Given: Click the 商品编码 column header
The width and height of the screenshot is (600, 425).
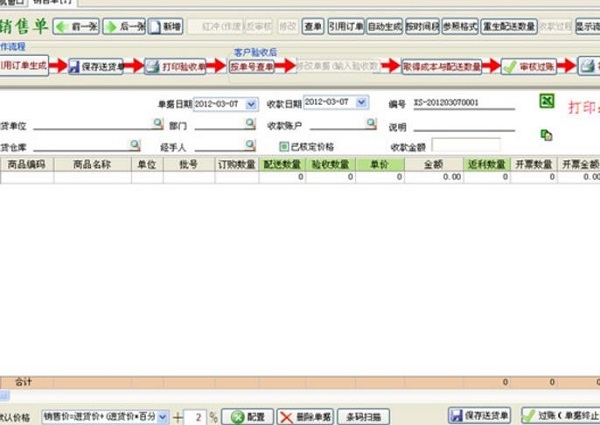Looking at the screenshot, I should pyautogui.click(x=27, y=164).
